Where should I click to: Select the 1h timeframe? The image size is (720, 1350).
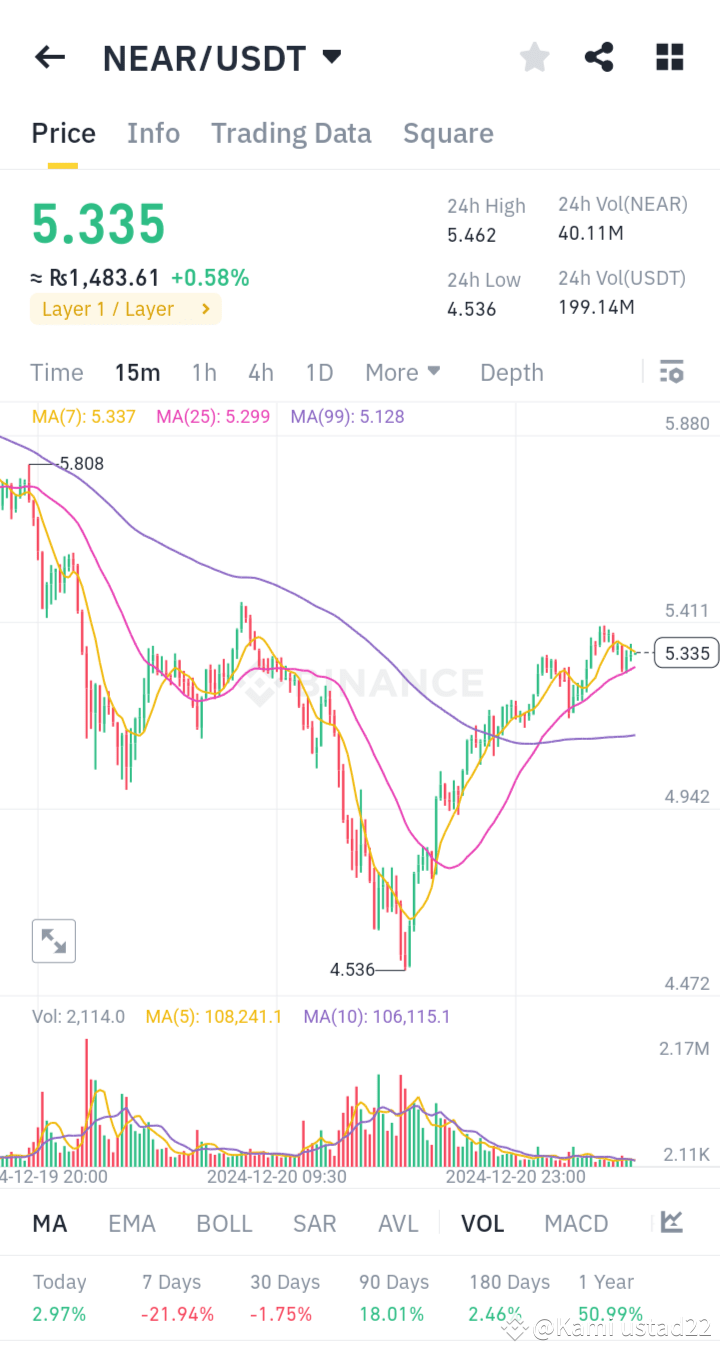click(203, 371)
